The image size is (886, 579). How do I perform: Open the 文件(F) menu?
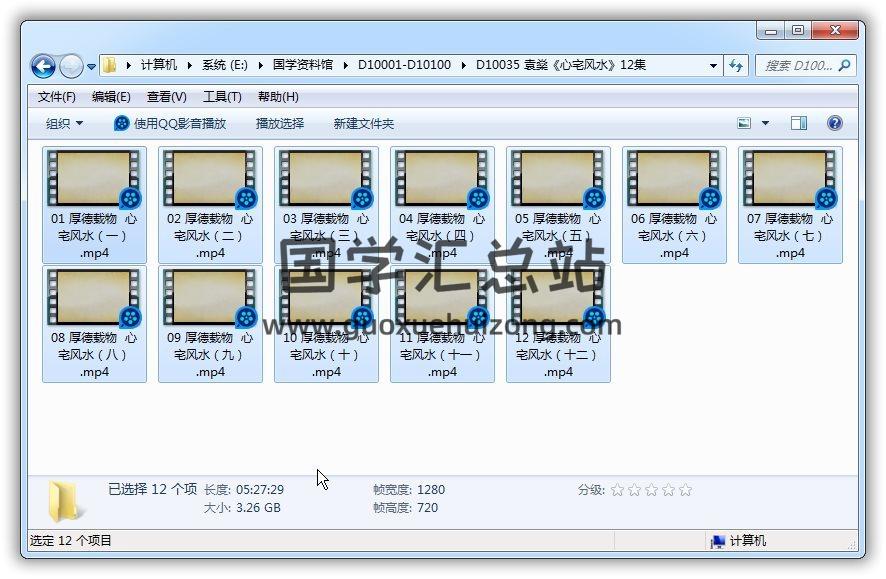pyautogui.click(x=57, y=97)
